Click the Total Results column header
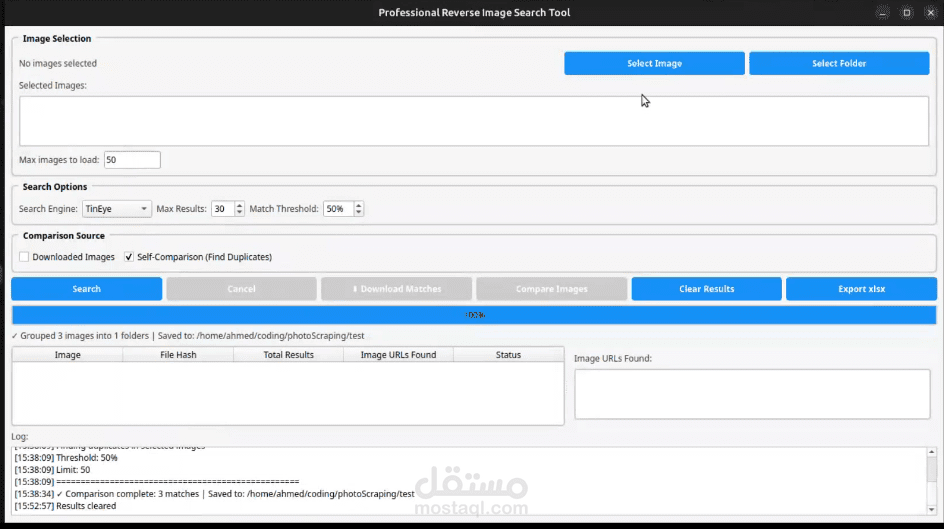Image resolution: width=944 pixels, height=529 pixels. click(x=288, y=355)
